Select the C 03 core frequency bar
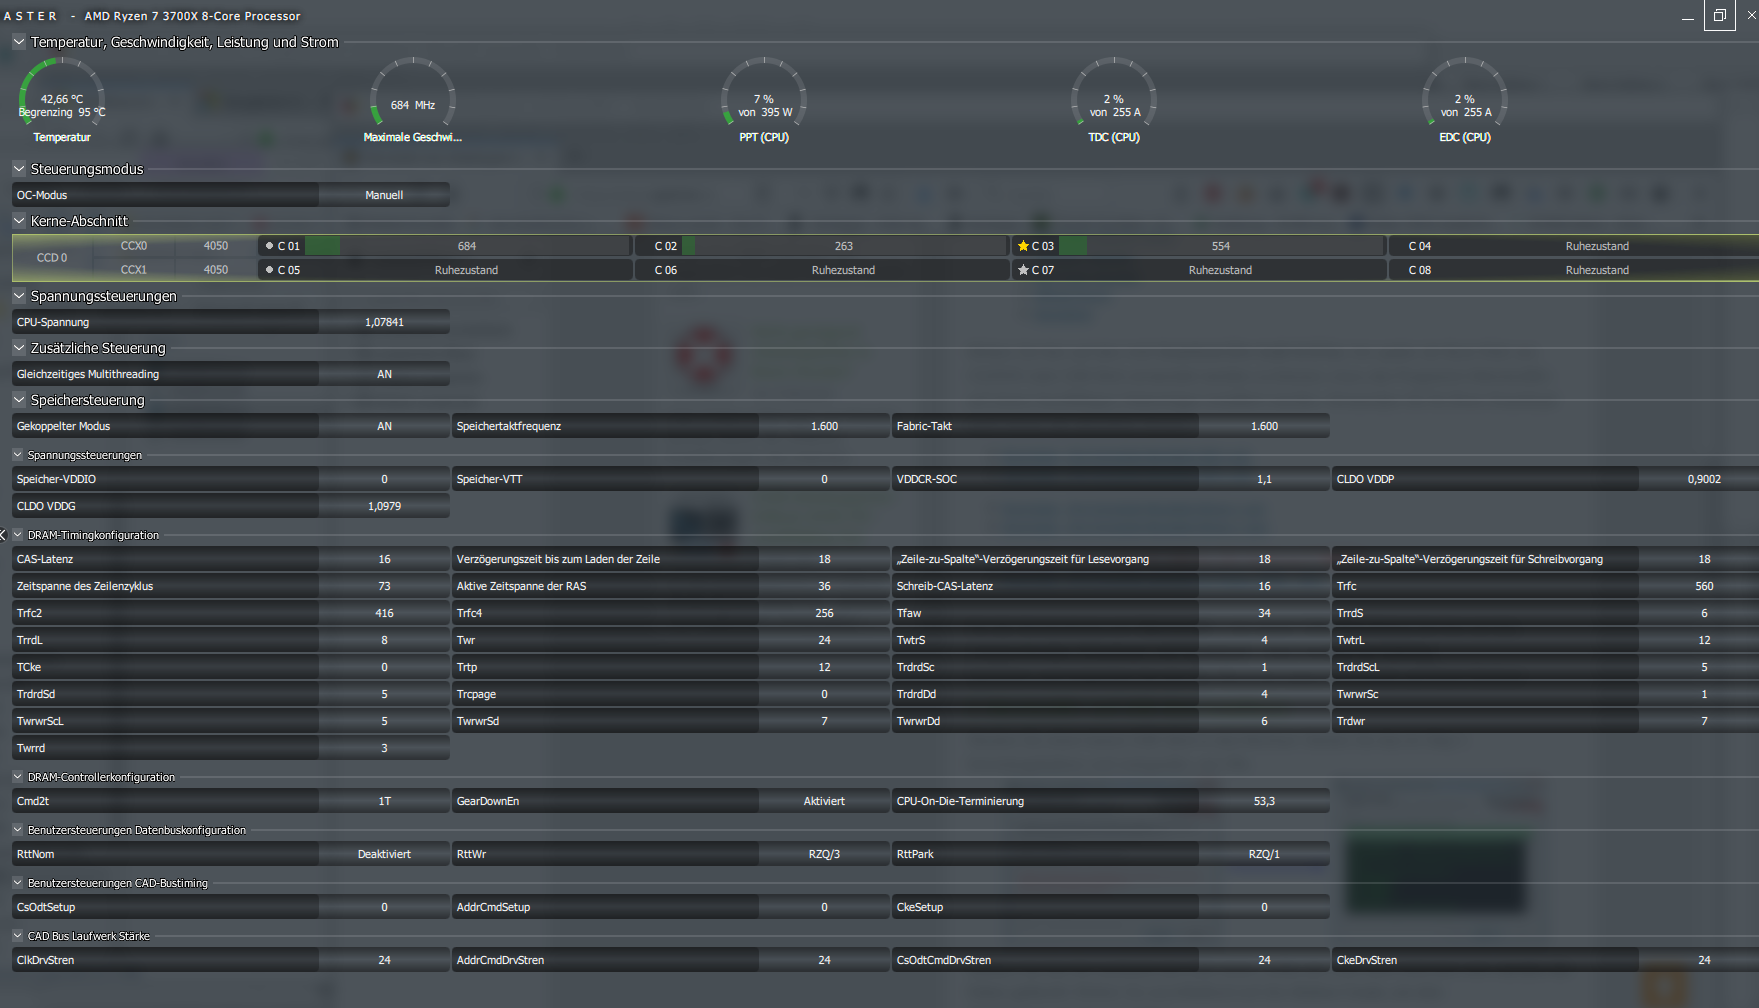Screen dimensions: 1759x1008 [x=1221, y=246]
